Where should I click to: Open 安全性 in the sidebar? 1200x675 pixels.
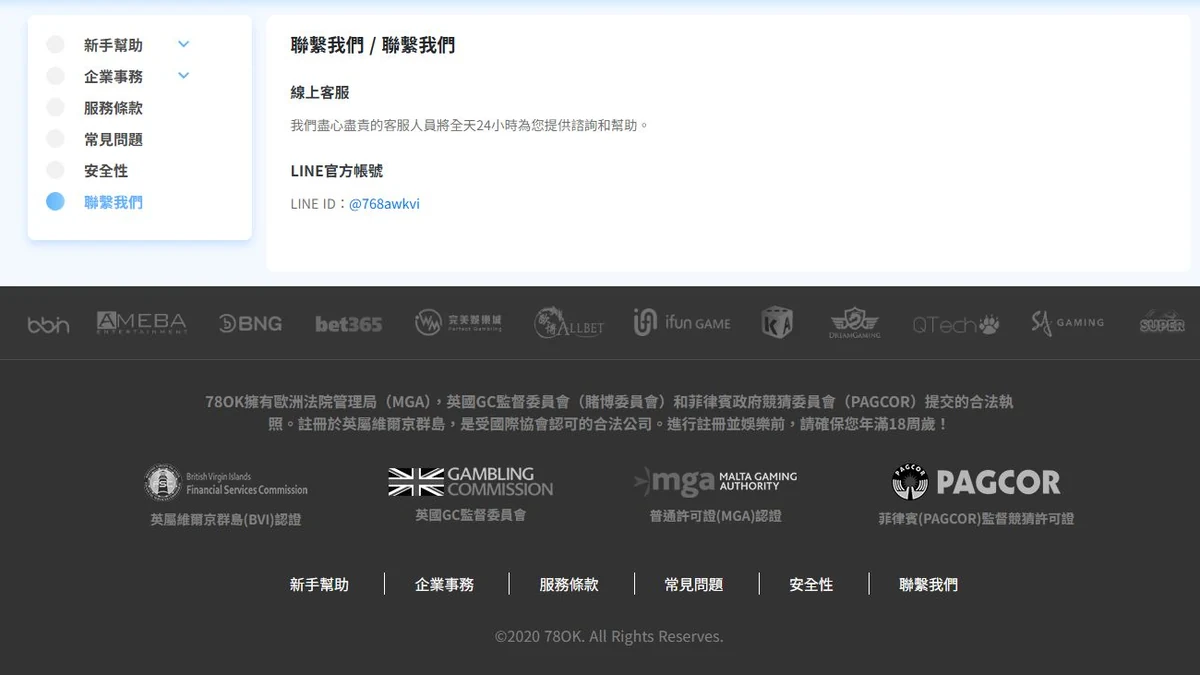click(x=106, y=171)
